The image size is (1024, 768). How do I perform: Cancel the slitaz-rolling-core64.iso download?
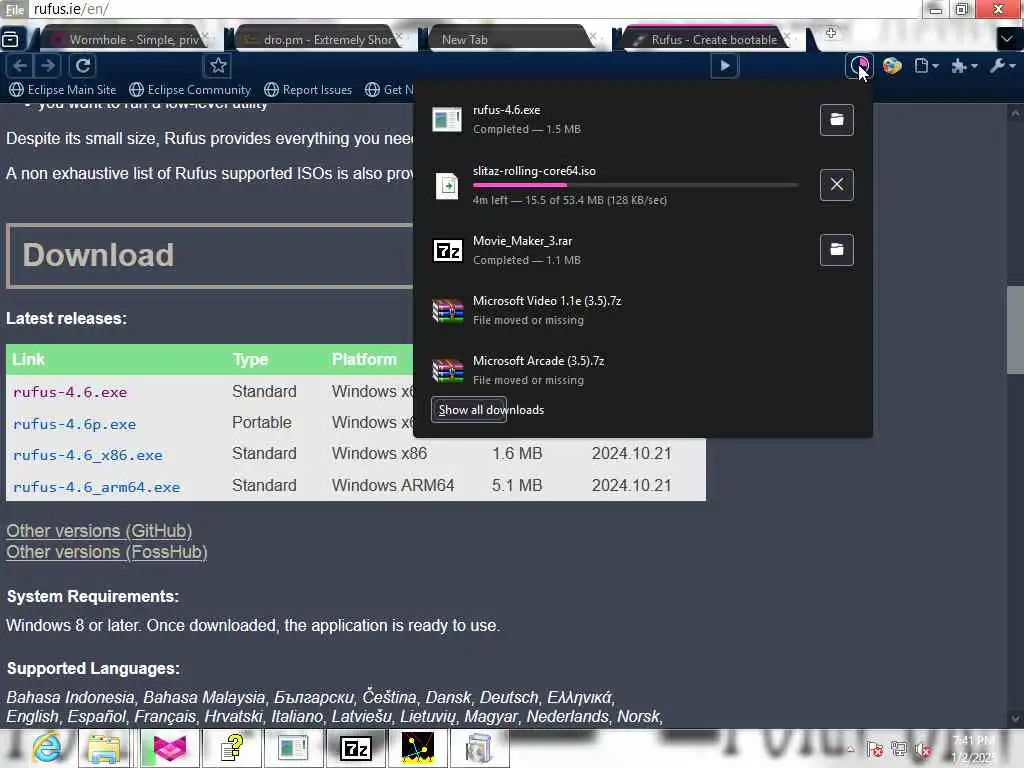(837, 185)
